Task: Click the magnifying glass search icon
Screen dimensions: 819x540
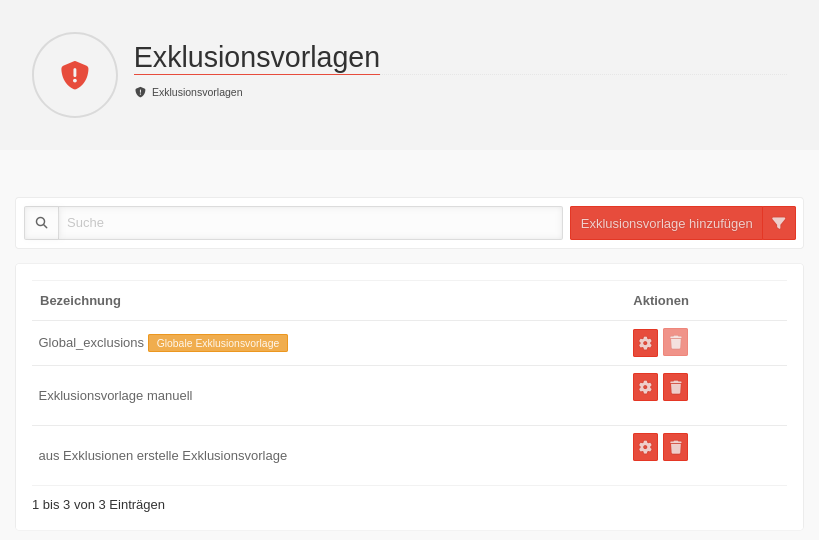Action: [x=42, y=223]
